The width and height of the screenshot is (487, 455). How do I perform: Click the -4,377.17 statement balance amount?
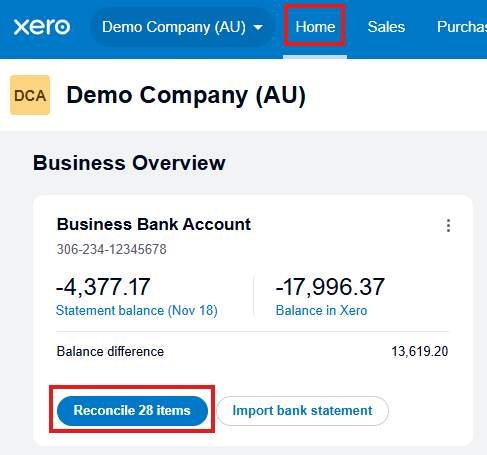pyautogui.click(x=103, y=287)
